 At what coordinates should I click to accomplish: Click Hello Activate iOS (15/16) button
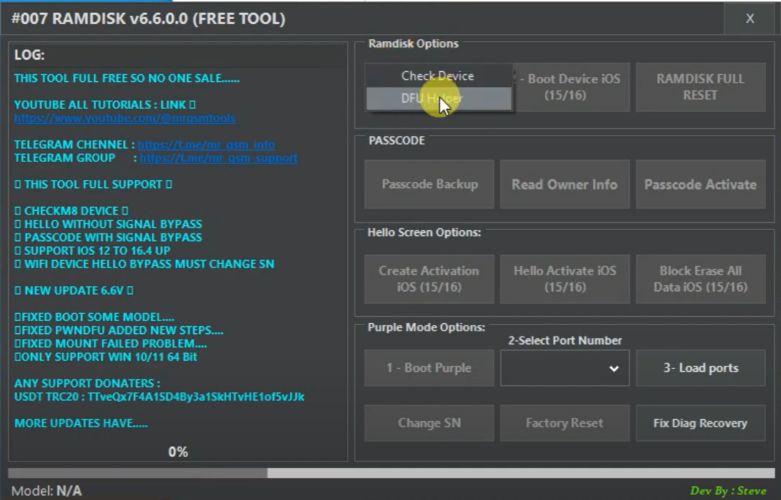coord(564,279)
